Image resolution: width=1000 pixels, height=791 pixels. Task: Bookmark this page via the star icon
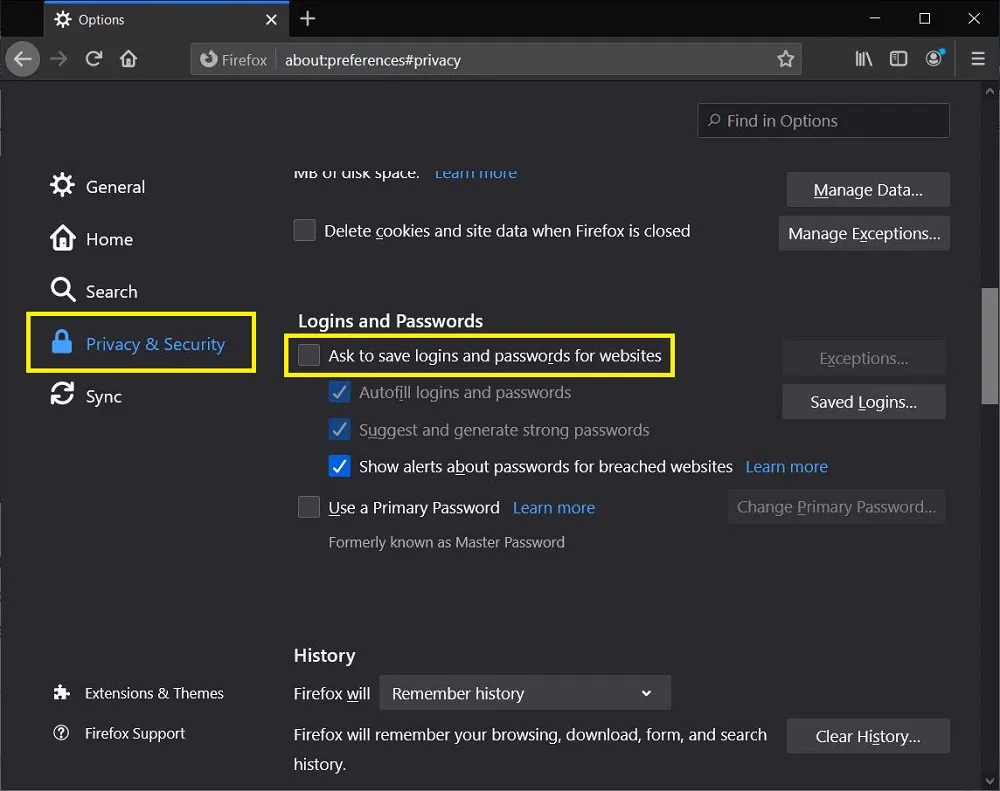click(x=786, y=58)
